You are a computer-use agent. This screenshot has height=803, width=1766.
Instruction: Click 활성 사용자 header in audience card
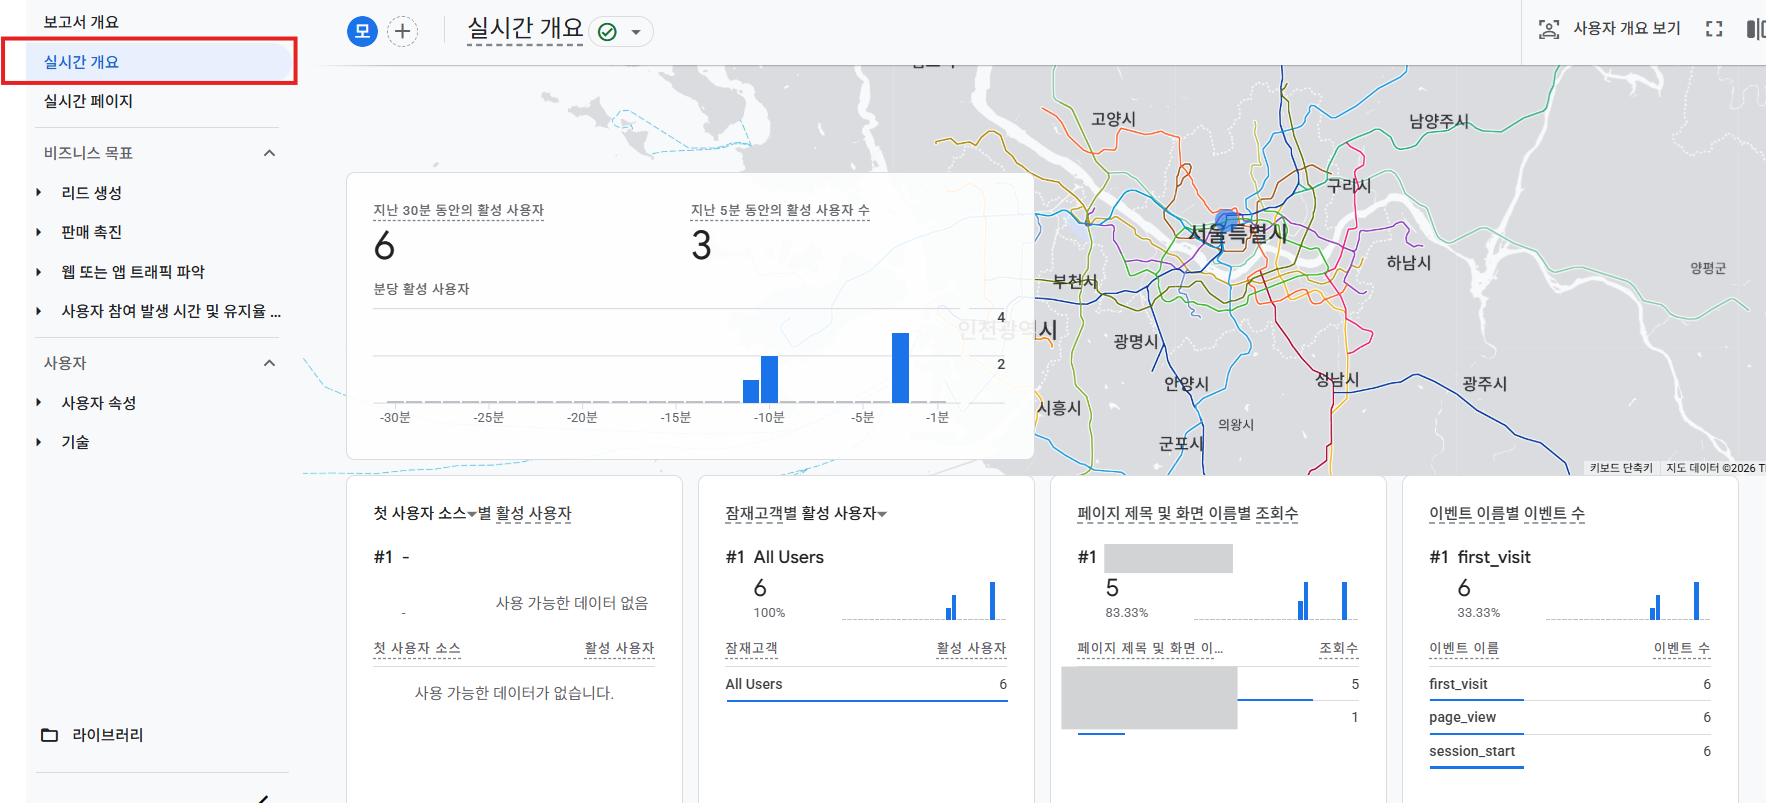(x=971, y=648)
